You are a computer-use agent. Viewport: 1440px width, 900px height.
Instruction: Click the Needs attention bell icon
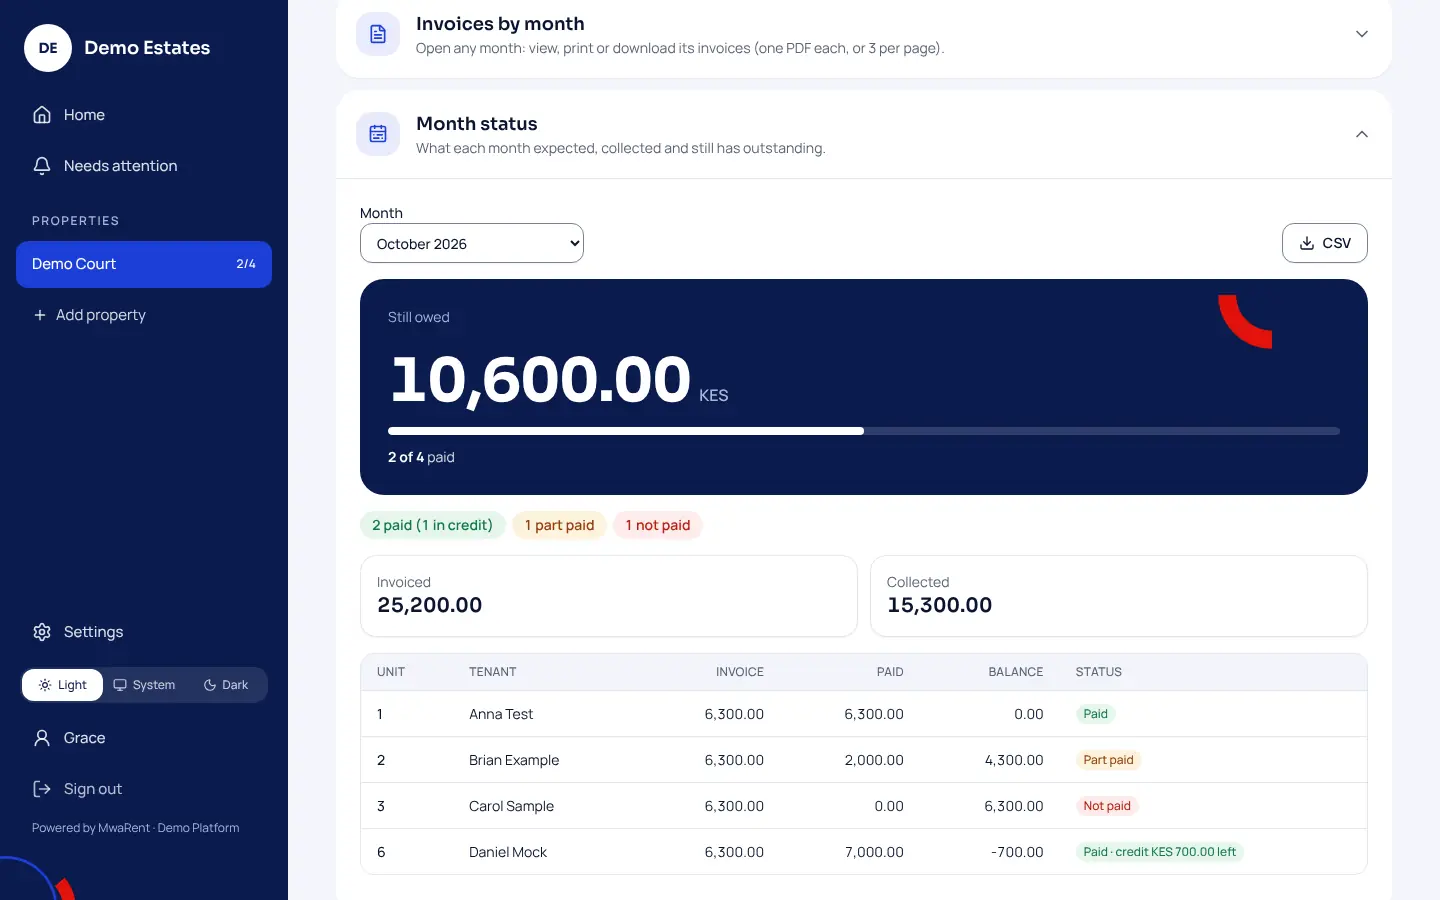(42, 166)
